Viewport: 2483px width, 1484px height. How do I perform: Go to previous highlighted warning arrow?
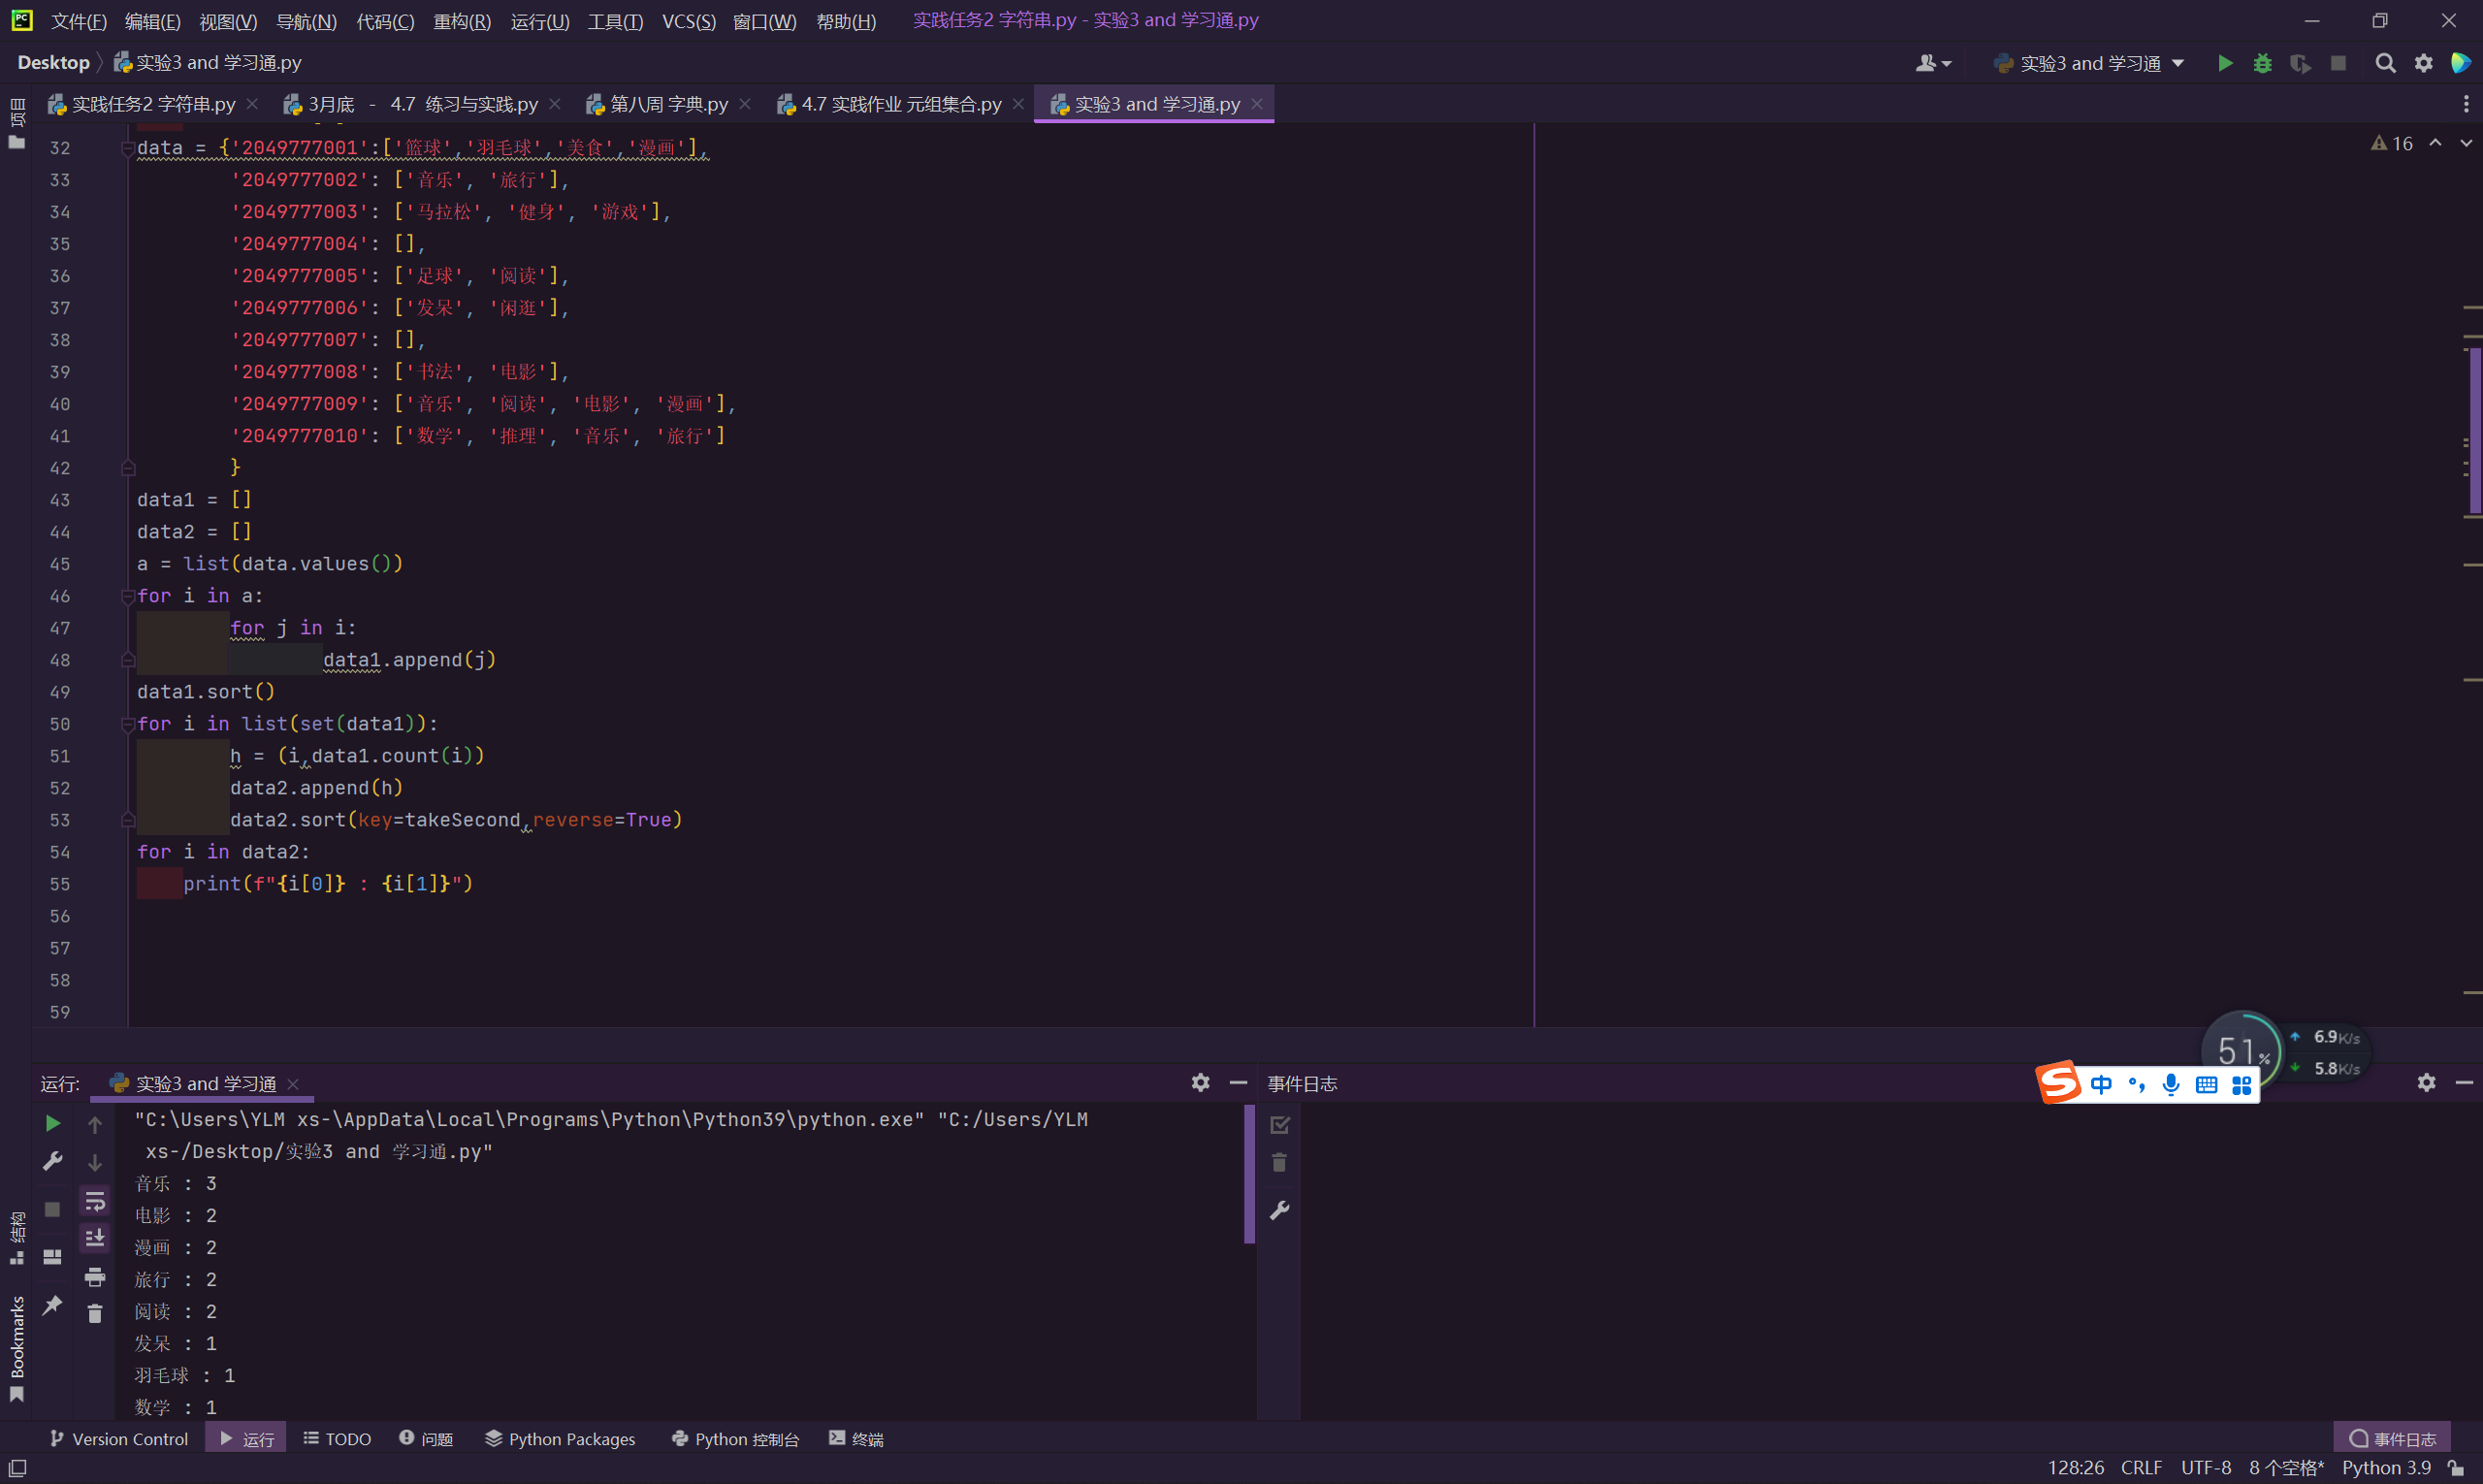click(2435, 144)
